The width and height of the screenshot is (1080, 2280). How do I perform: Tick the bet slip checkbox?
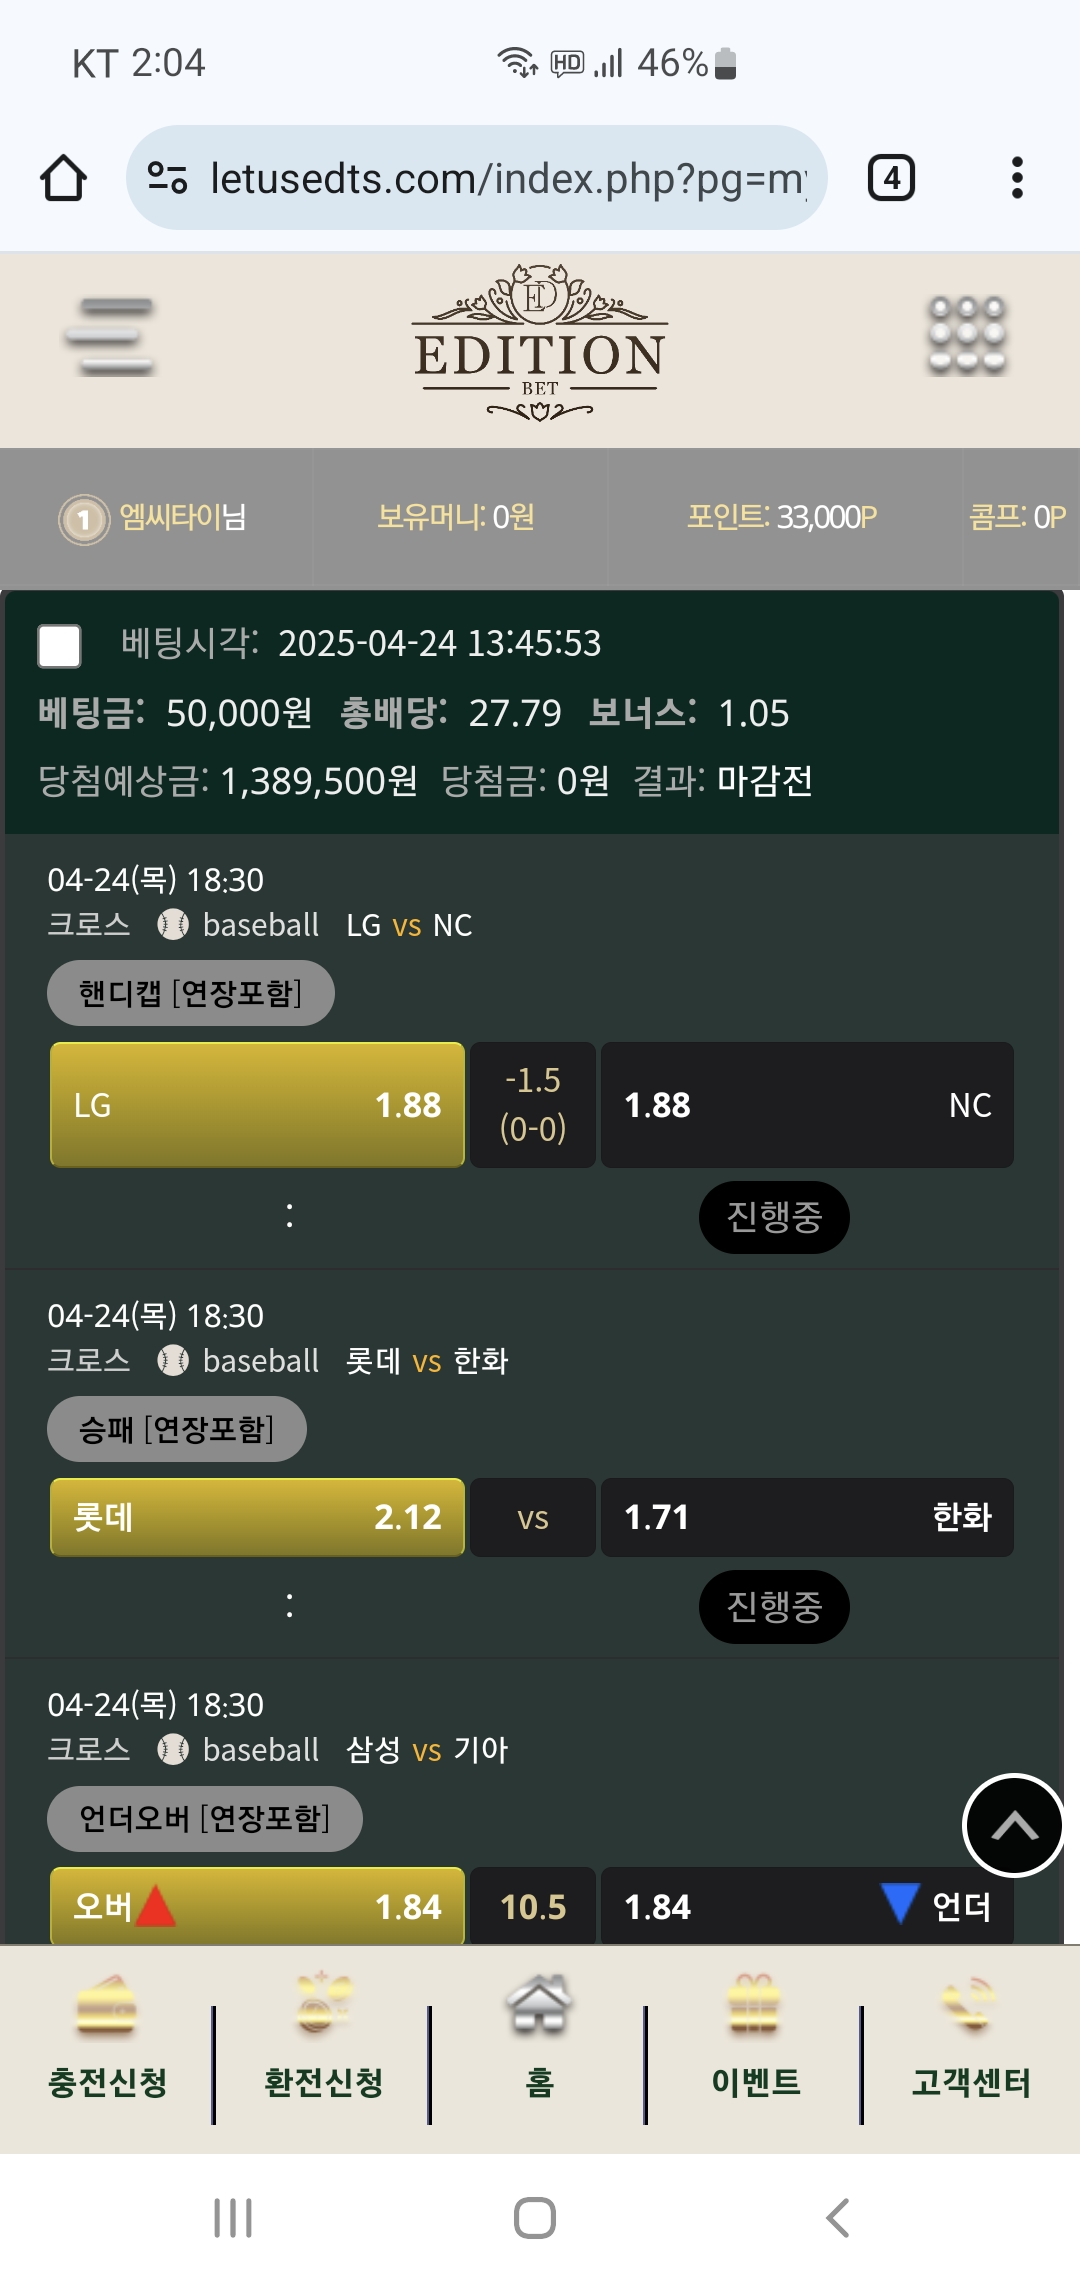point(59,645)
